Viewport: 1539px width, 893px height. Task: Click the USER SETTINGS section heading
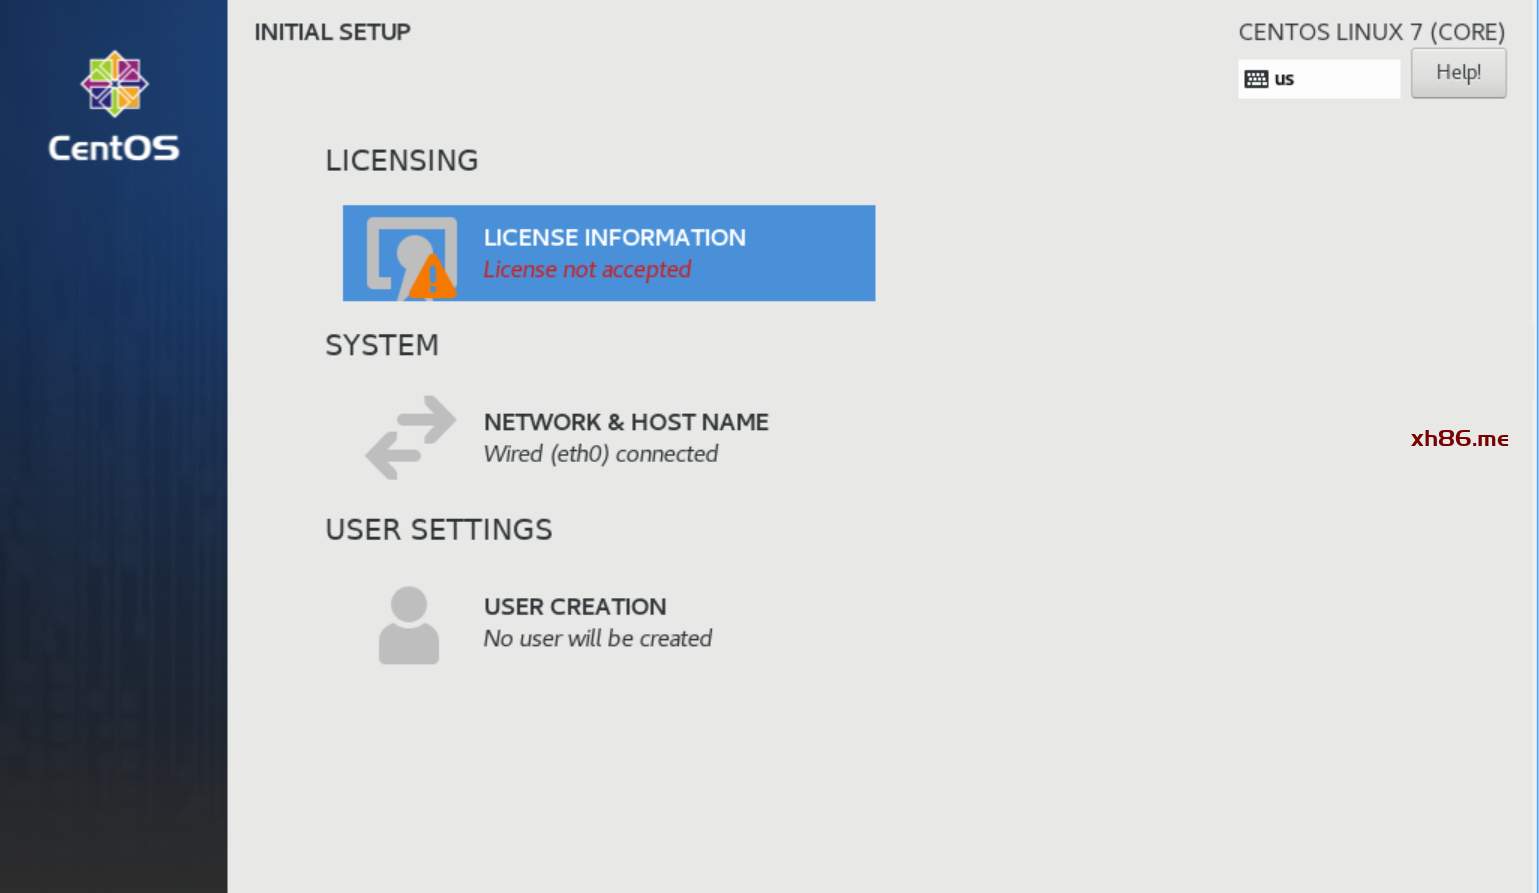tap(438, 529)
